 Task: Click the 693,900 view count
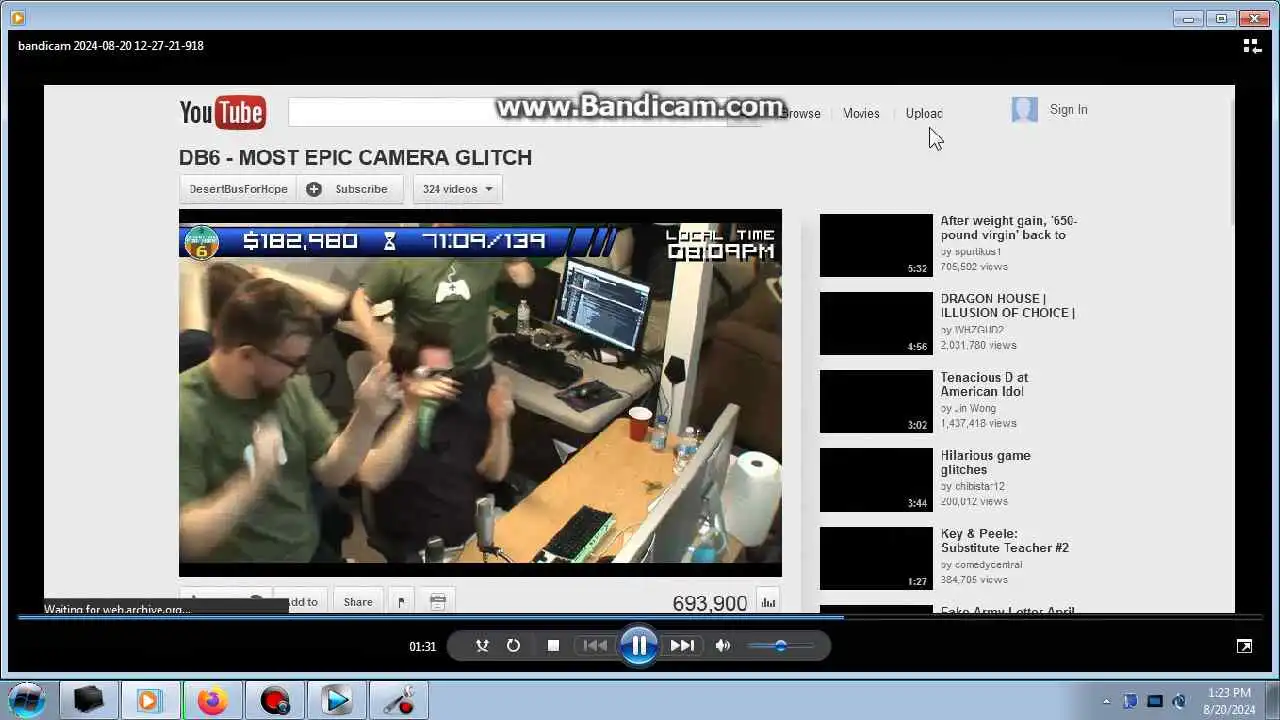(710, 603)
